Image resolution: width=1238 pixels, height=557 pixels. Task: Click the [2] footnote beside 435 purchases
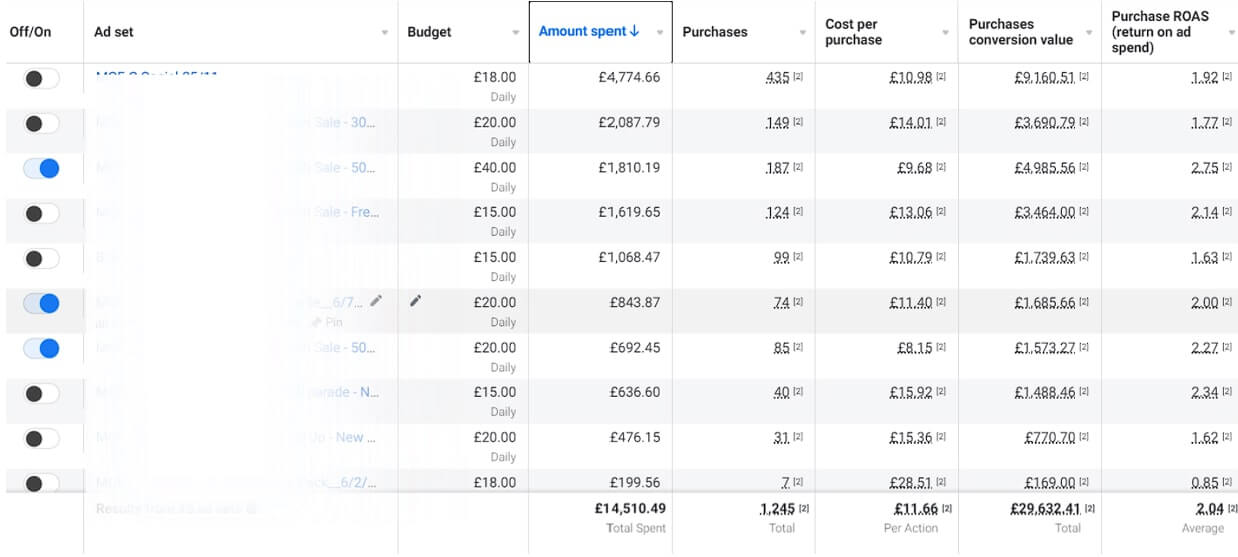click(798, 77)
